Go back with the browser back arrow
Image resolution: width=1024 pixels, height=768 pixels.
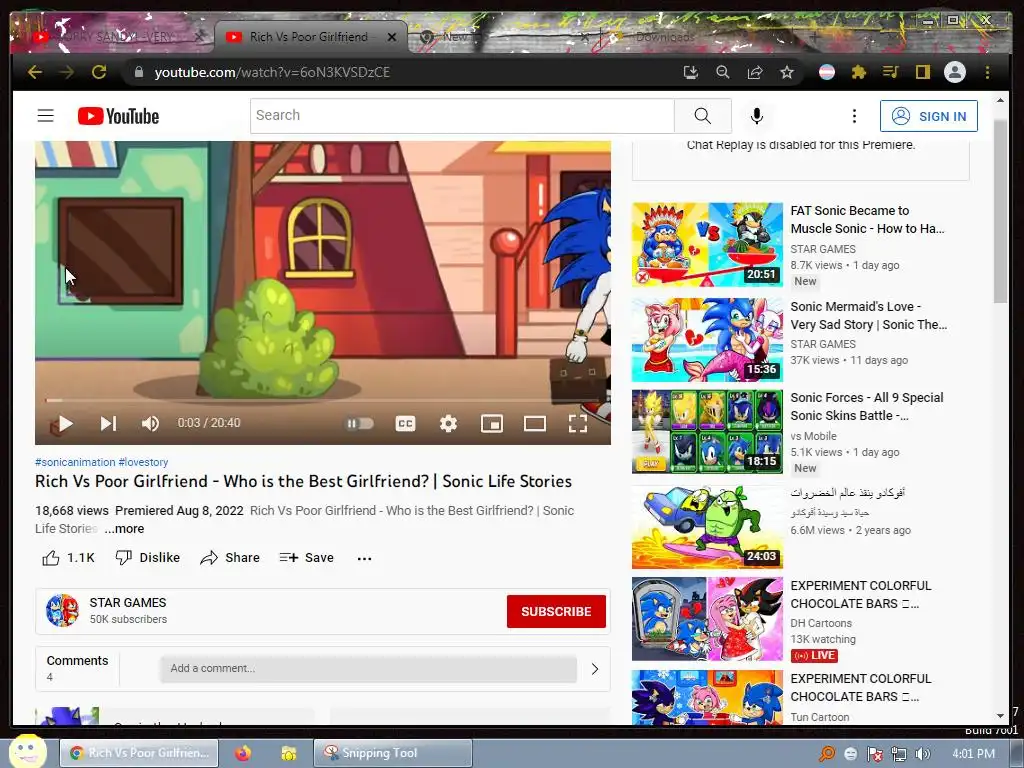click(x=35, y=72)
